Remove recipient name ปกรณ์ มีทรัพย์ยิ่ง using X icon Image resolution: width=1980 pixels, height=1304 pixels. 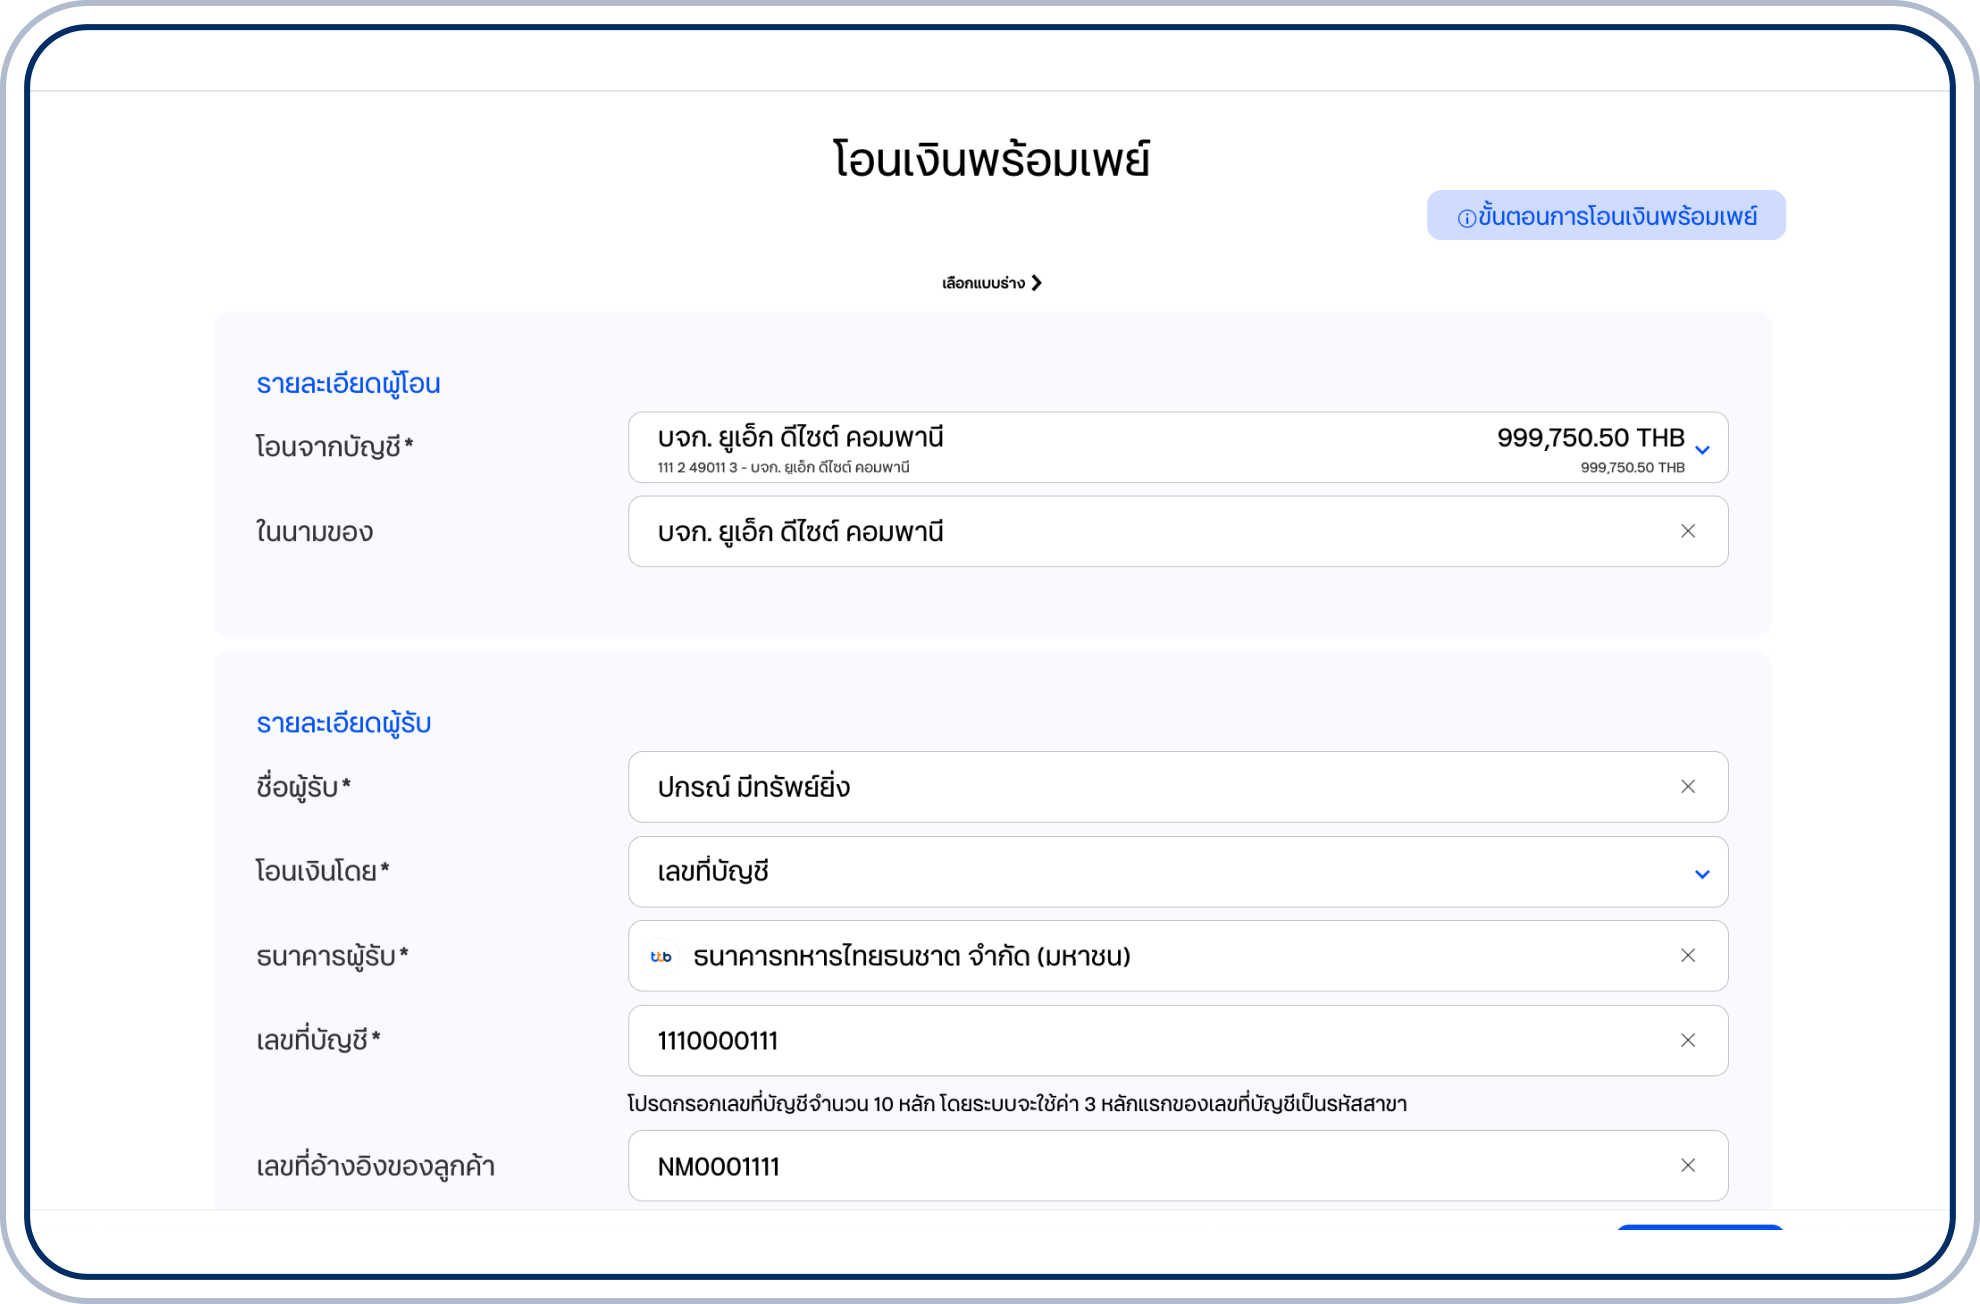click(x=1688, y=787)
